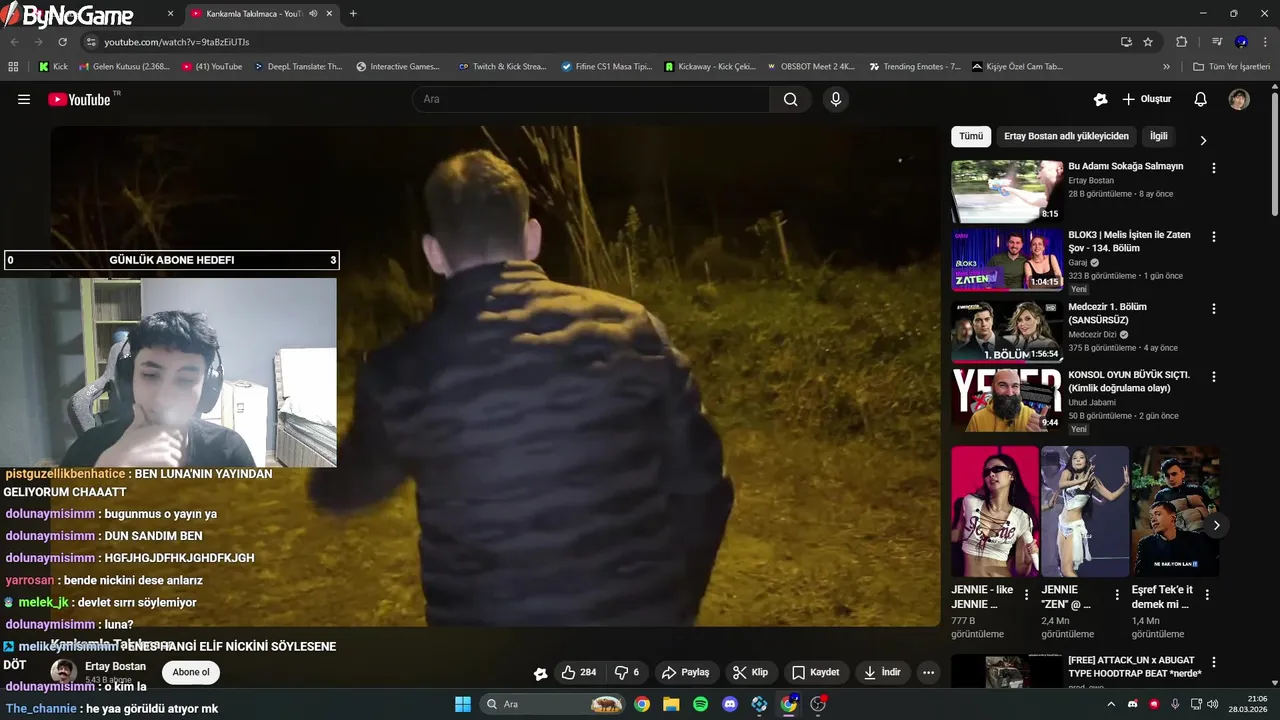Launch Spotify from the taskbar

click(701, 704)
